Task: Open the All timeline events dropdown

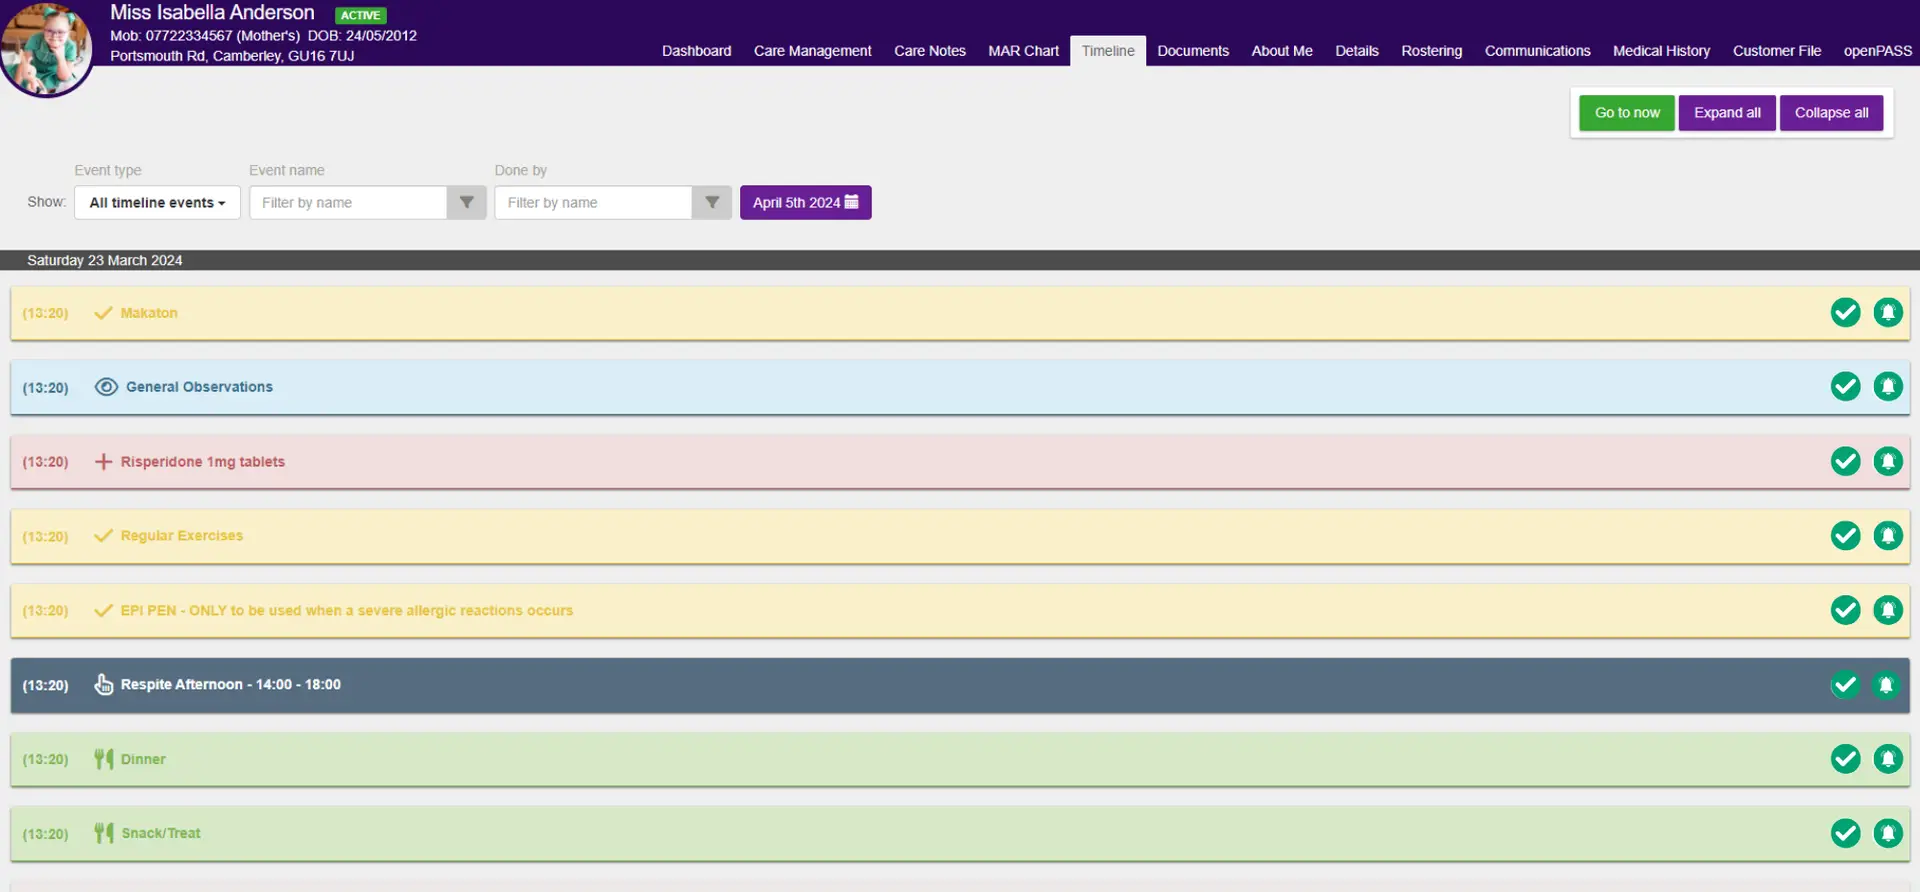Action: [157, 202]
